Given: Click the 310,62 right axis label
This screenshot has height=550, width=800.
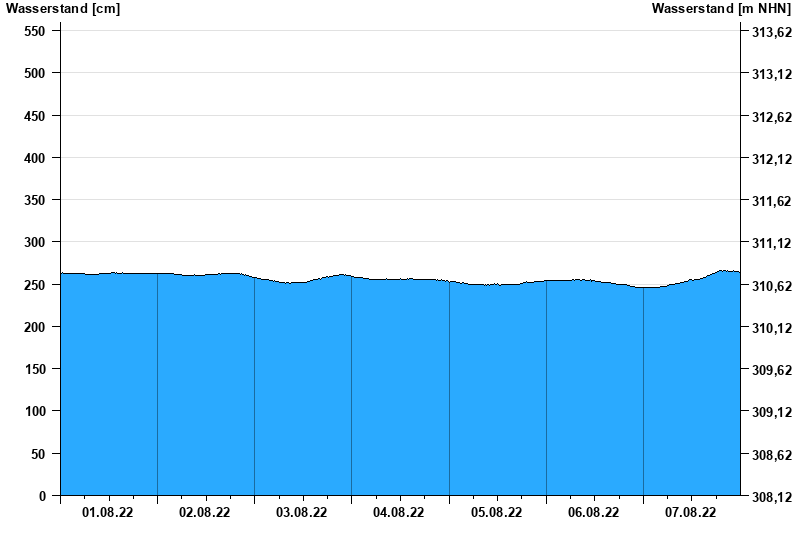Looking at the screenshot, I should point(772,286).
